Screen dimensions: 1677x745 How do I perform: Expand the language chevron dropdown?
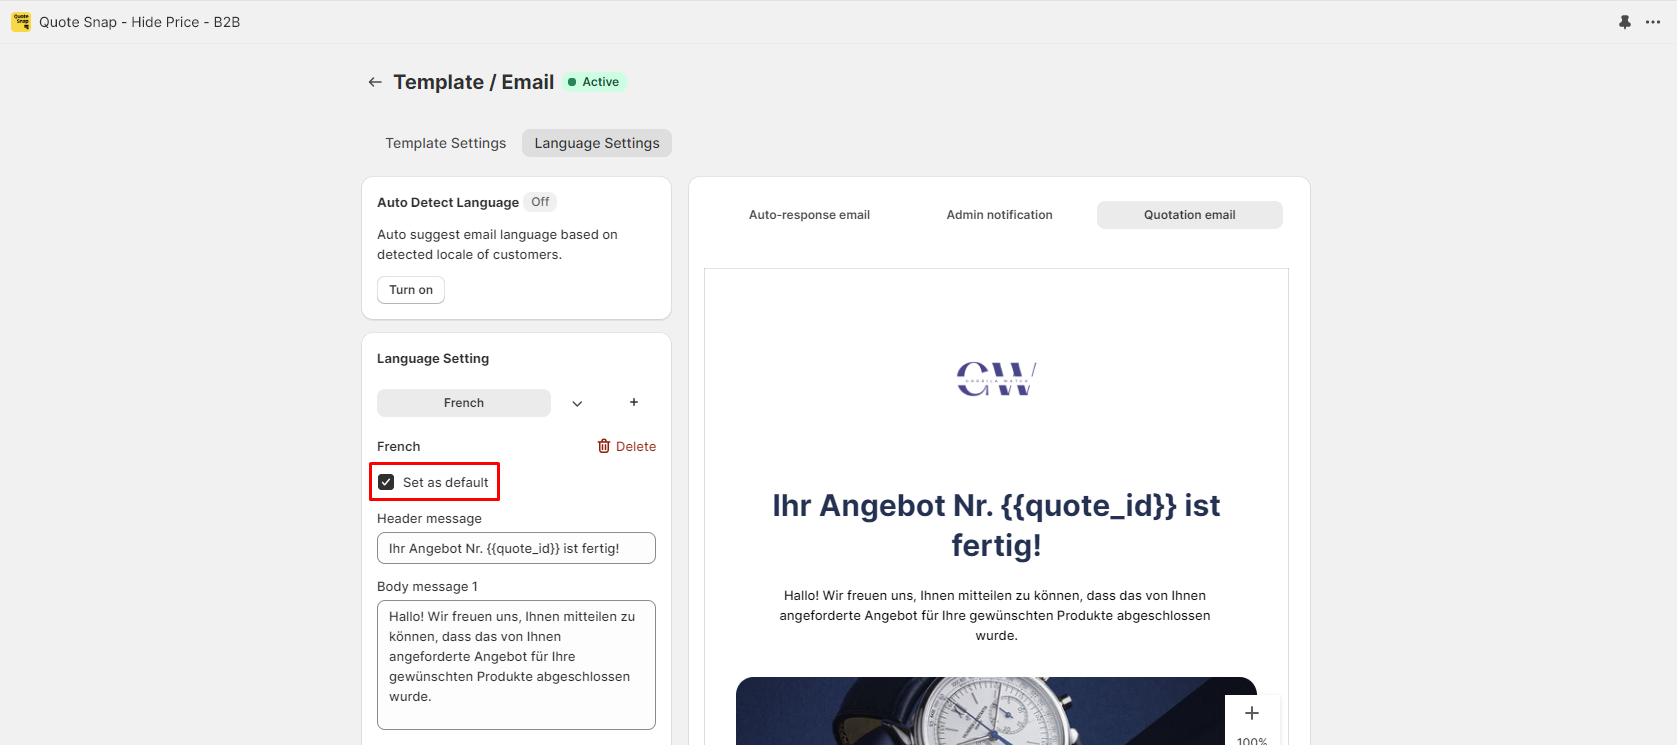577,403
